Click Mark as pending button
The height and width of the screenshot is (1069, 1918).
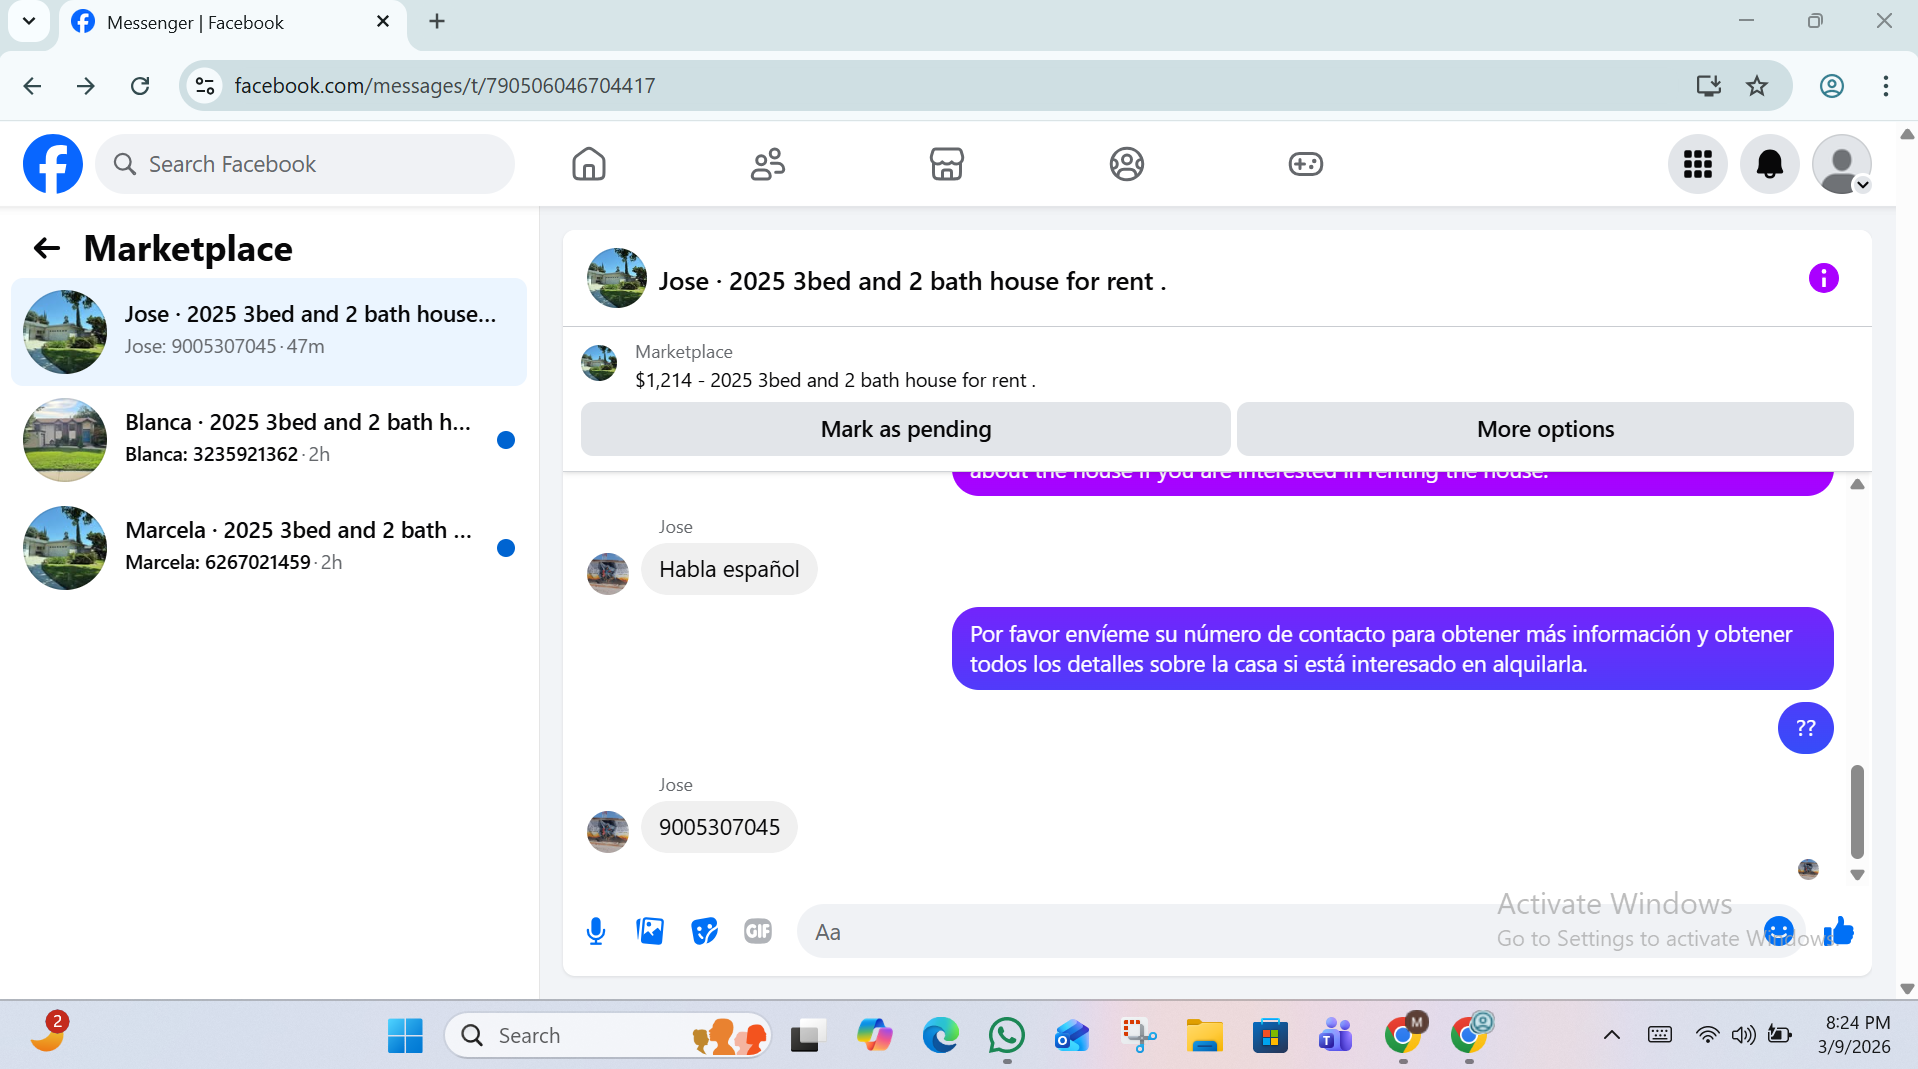[906, 429]
